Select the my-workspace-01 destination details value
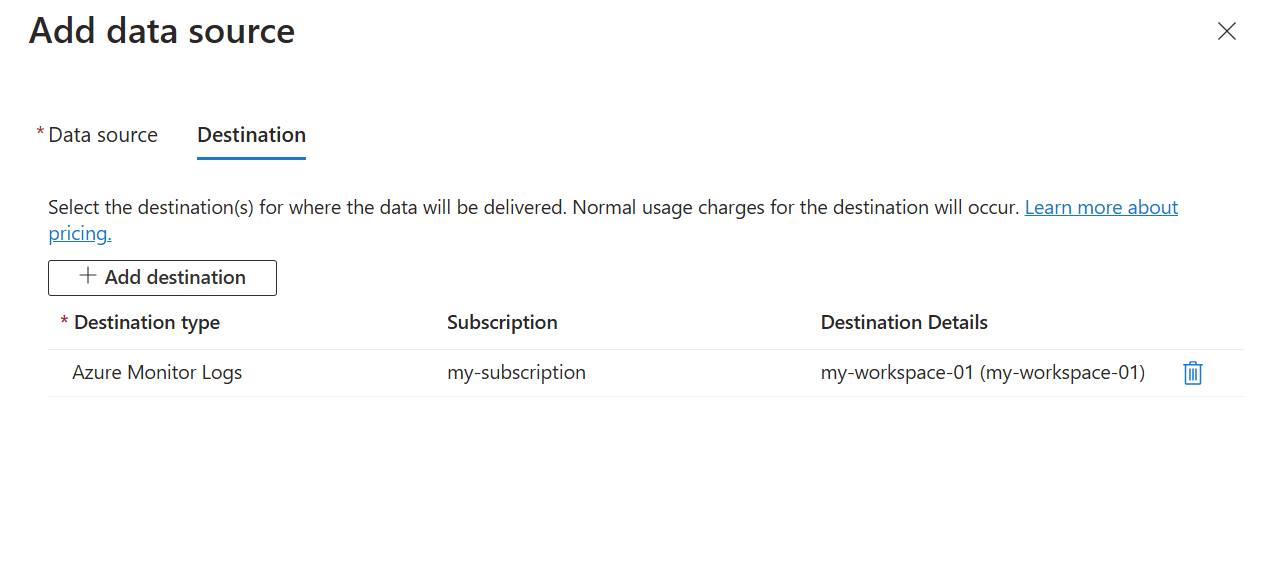Viewport: 1278px width, 577px height. pos(983,373)
